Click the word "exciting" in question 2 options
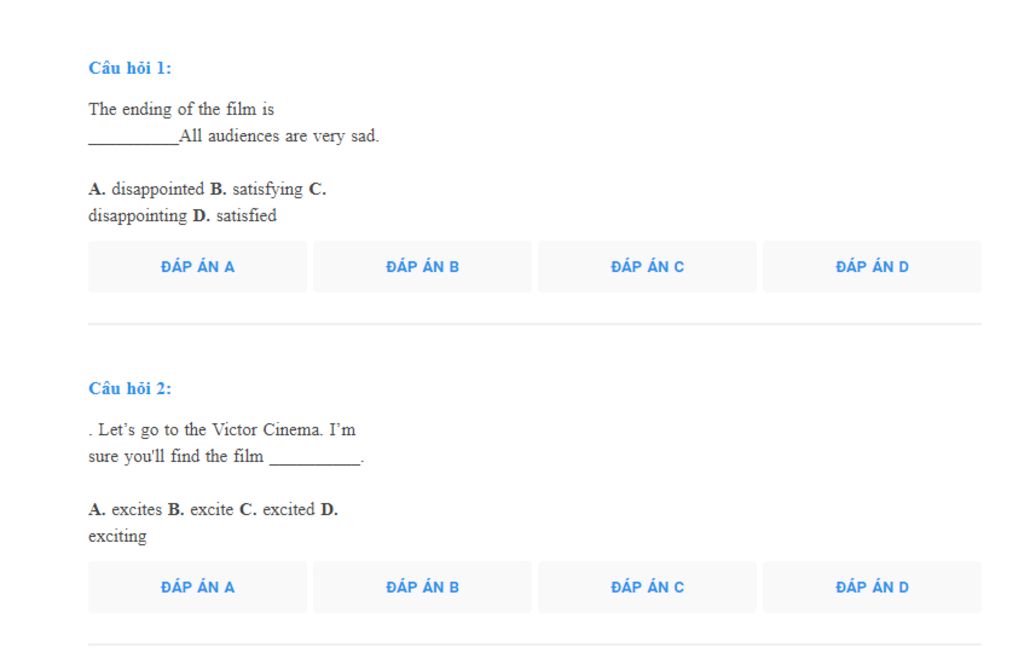Image resolution: width=1024 pixels, height=653 pixels. tap(118, 537)
